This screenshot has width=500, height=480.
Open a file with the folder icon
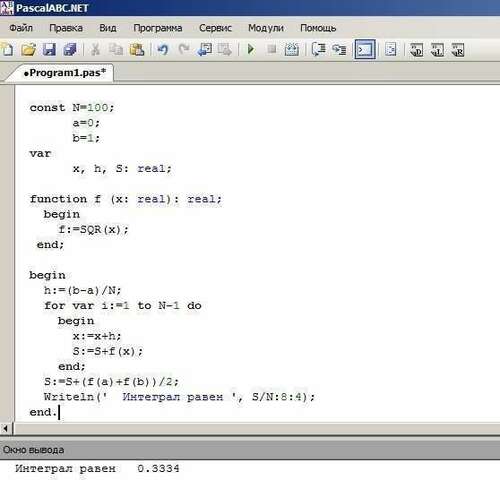point(28,50)
